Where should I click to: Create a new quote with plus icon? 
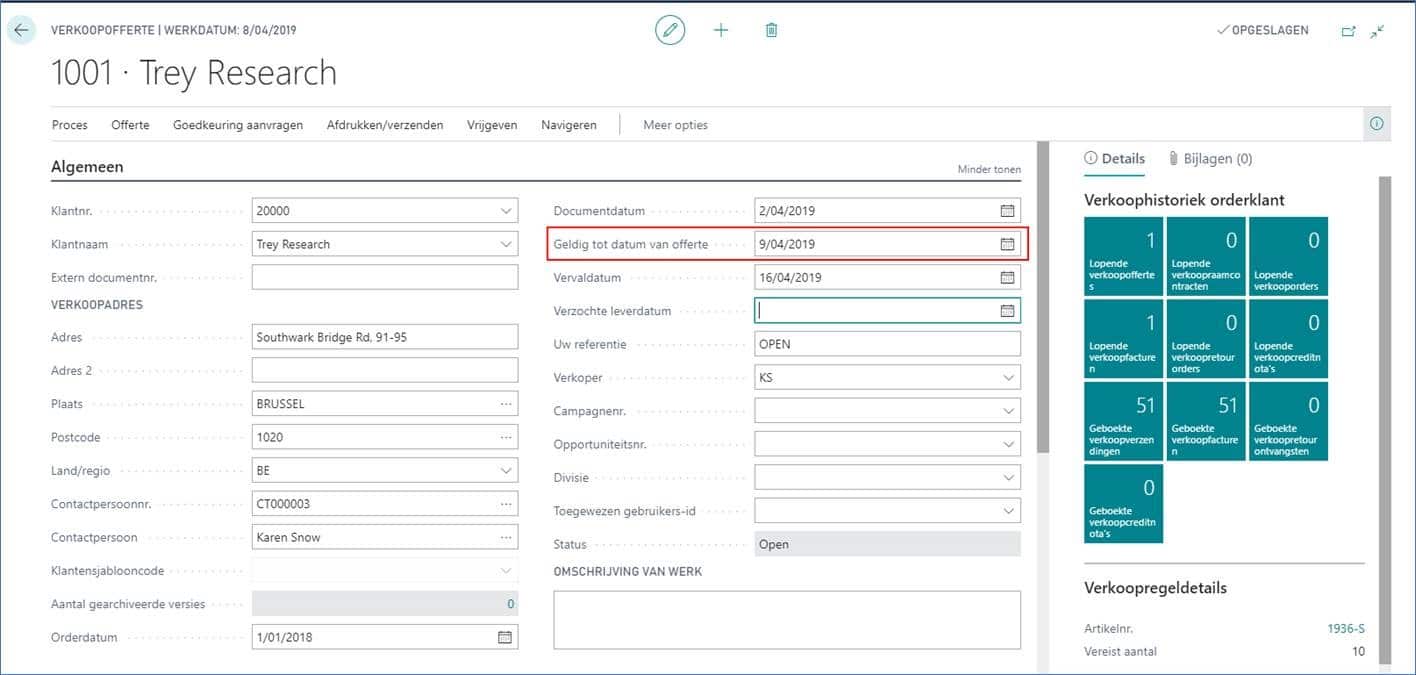tap(721, 30)
